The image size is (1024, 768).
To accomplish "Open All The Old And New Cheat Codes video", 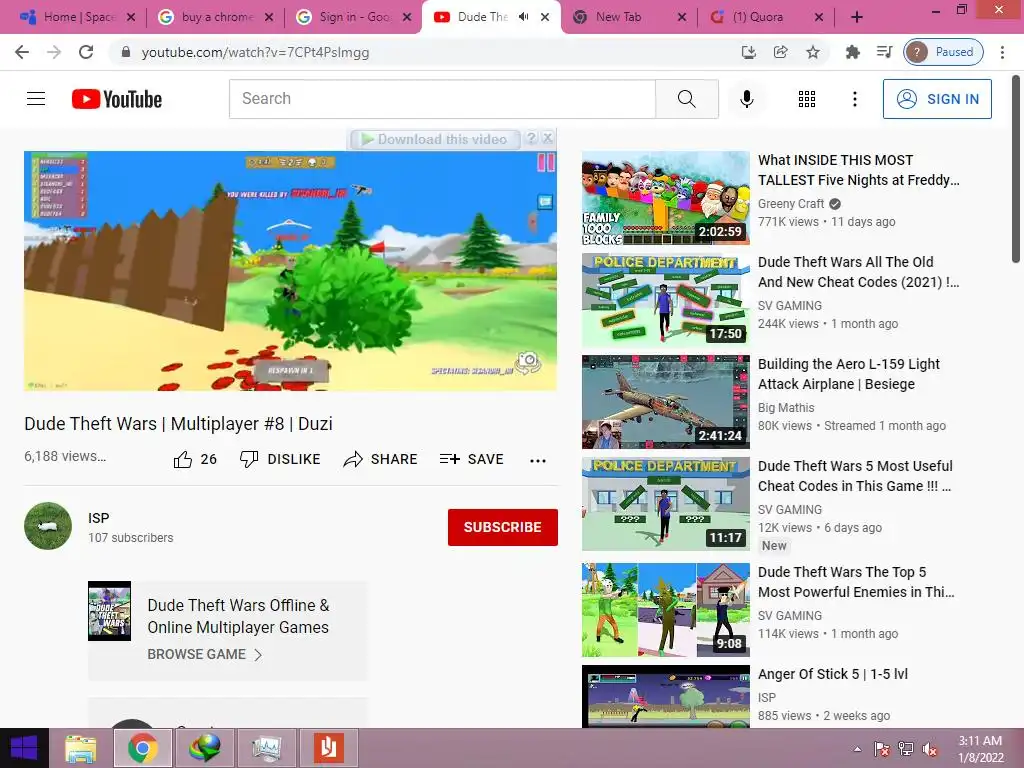I will tap(858, 272).
